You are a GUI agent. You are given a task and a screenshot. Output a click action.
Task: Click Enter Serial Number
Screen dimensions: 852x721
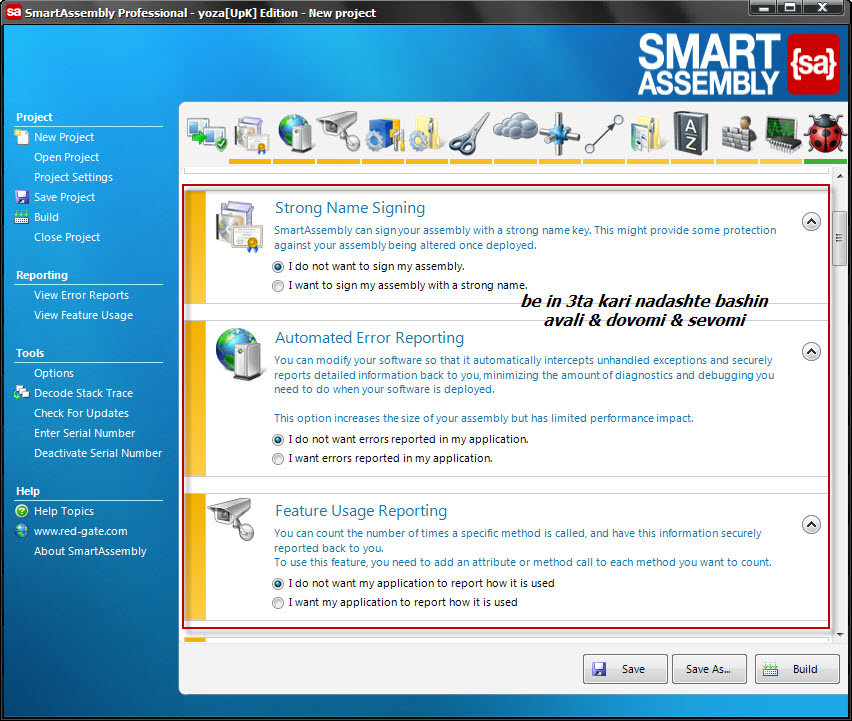pos(84,433)
